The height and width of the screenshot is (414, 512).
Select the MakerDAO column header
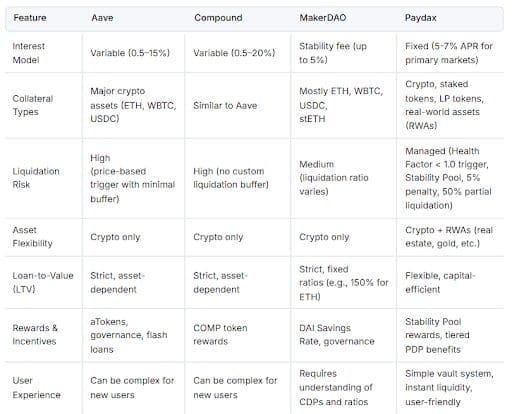pos(323,18)
